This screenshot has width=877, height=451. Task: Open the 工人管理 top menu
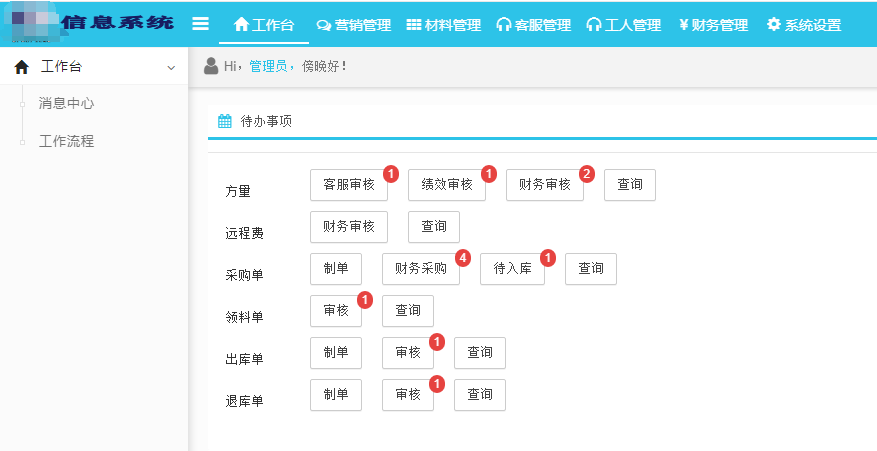coord(624,25)
